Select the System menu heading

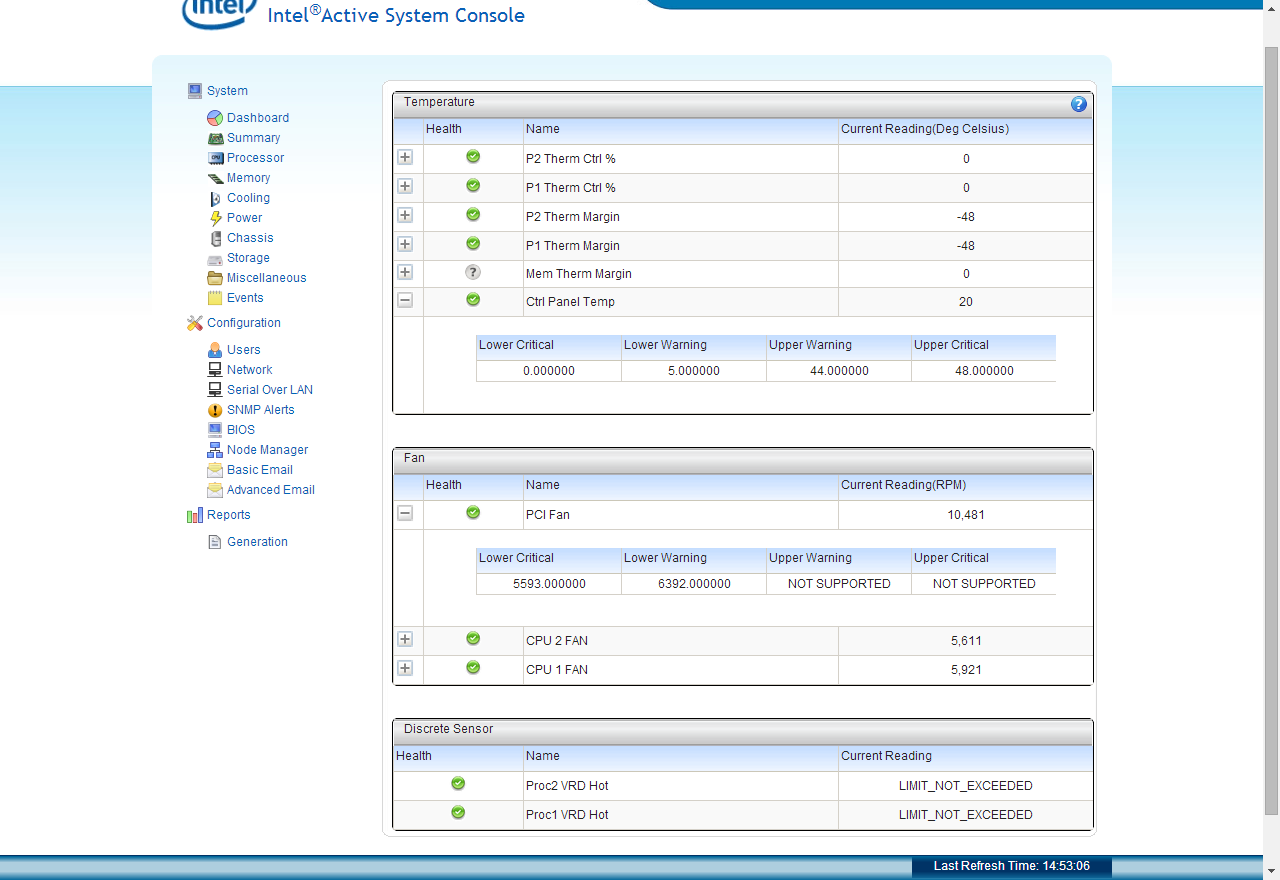(x=227, y=91)
